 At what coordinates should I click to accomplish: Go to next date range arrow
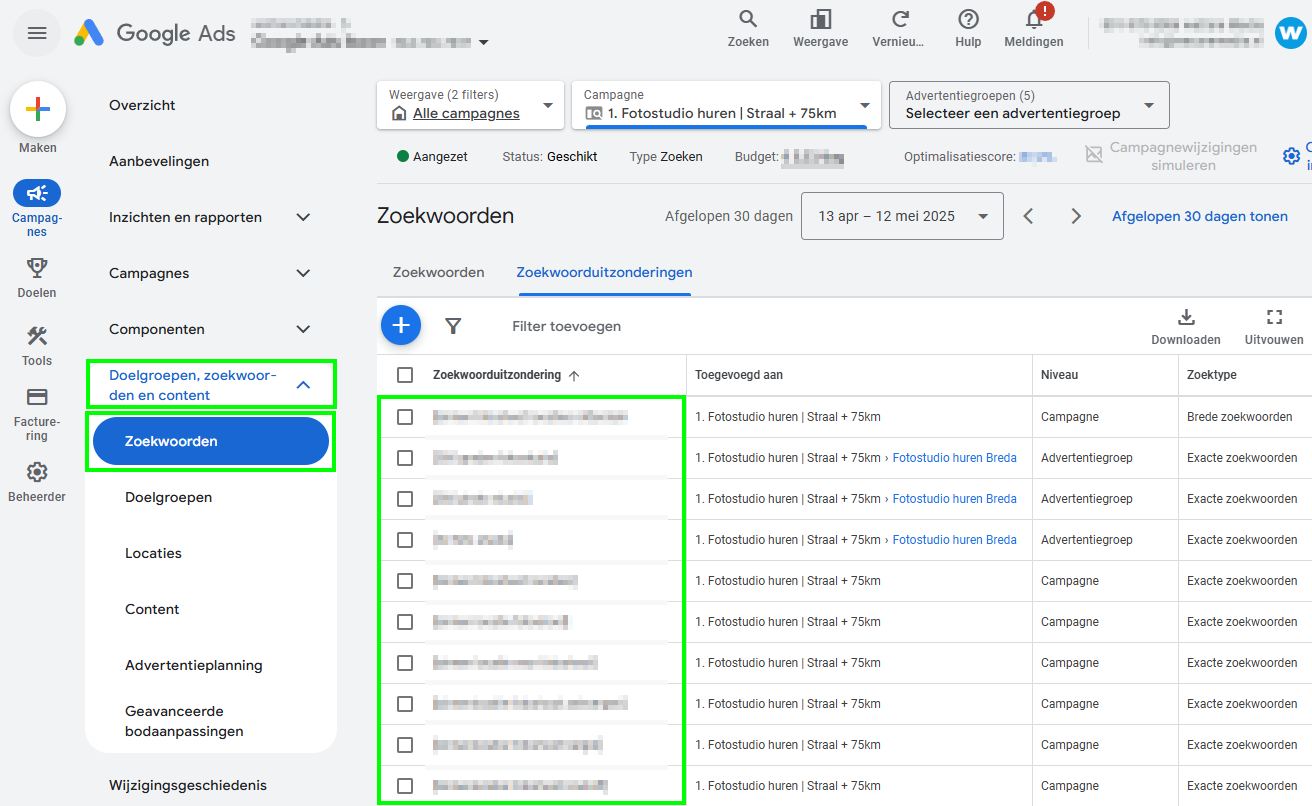pyautogui.click(x=1076, y=216)
